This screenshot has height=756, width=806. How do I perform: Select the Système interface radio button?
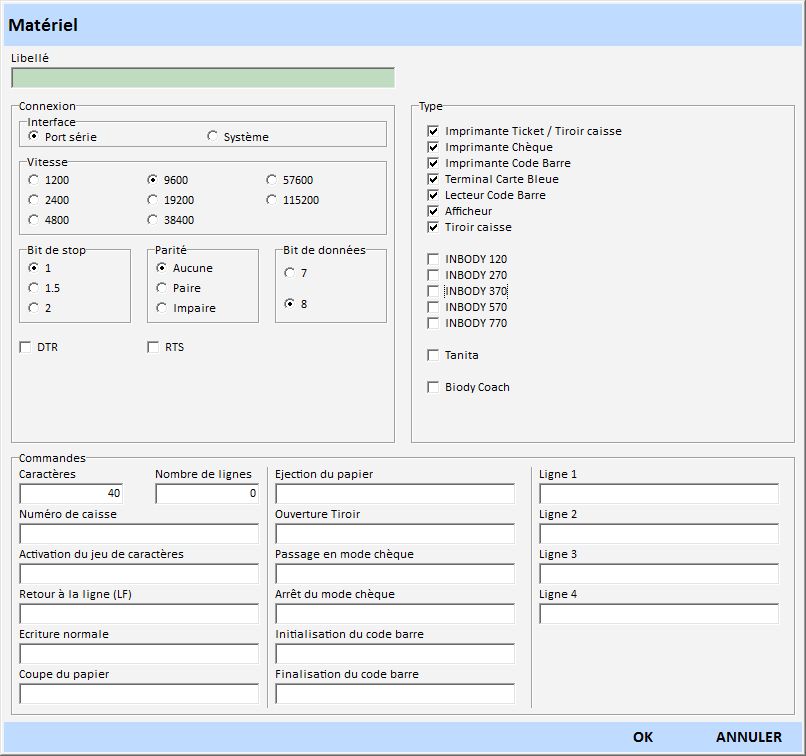pyautogui.click(x=213, y=136)
